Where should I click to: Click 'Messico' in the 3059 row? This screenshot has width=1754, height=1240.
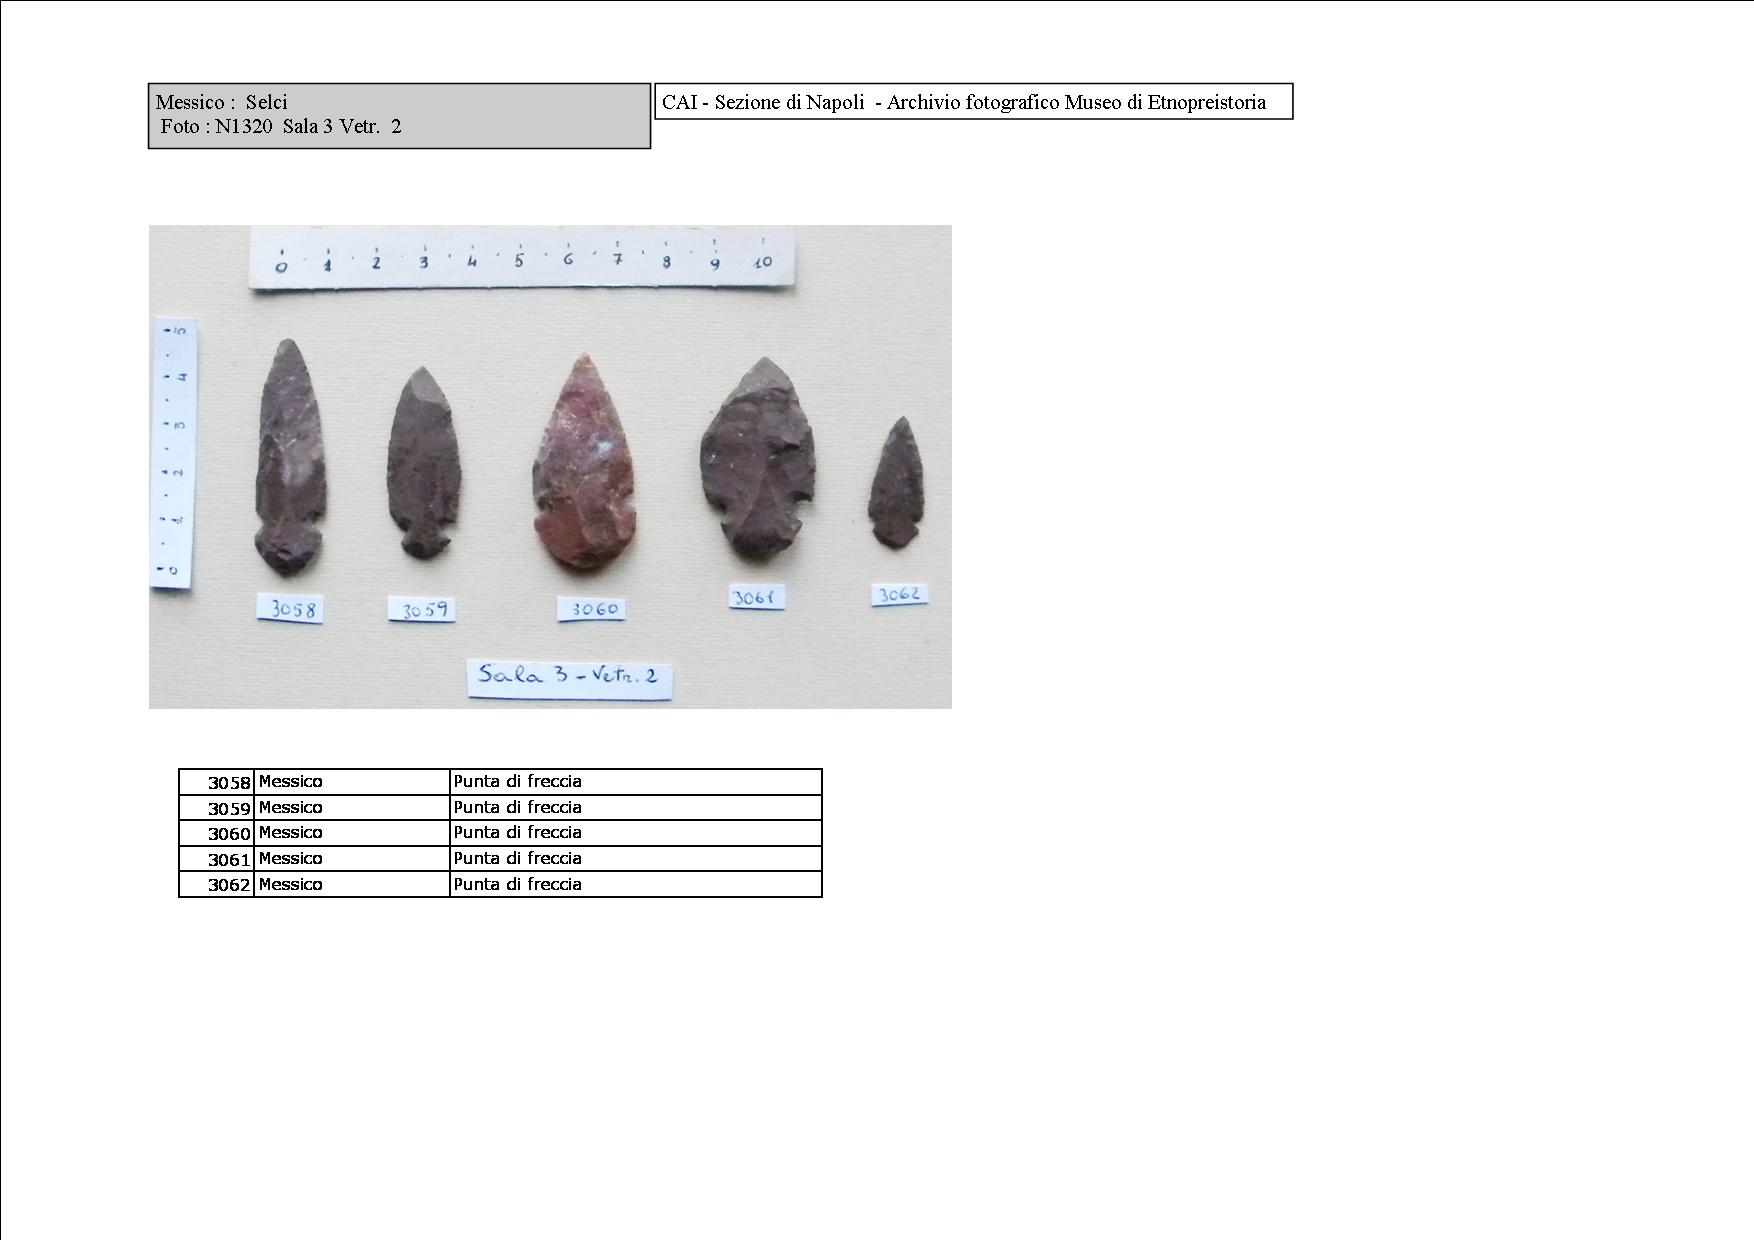point(291,807)
